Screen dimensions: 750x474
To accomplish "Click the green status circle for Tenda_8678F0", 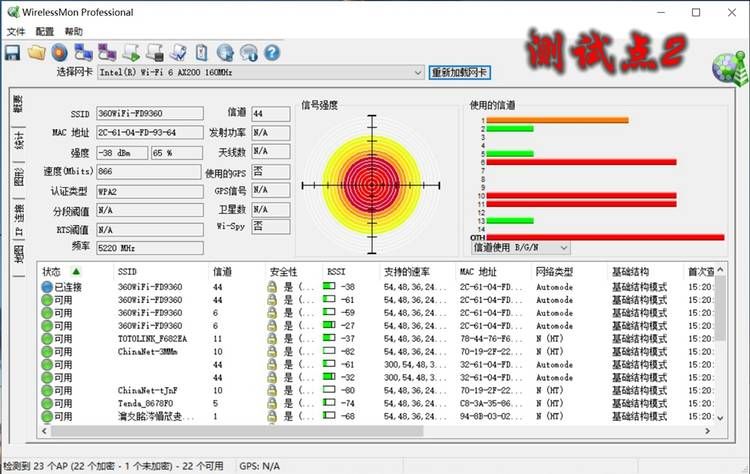I will coord(47,404).
